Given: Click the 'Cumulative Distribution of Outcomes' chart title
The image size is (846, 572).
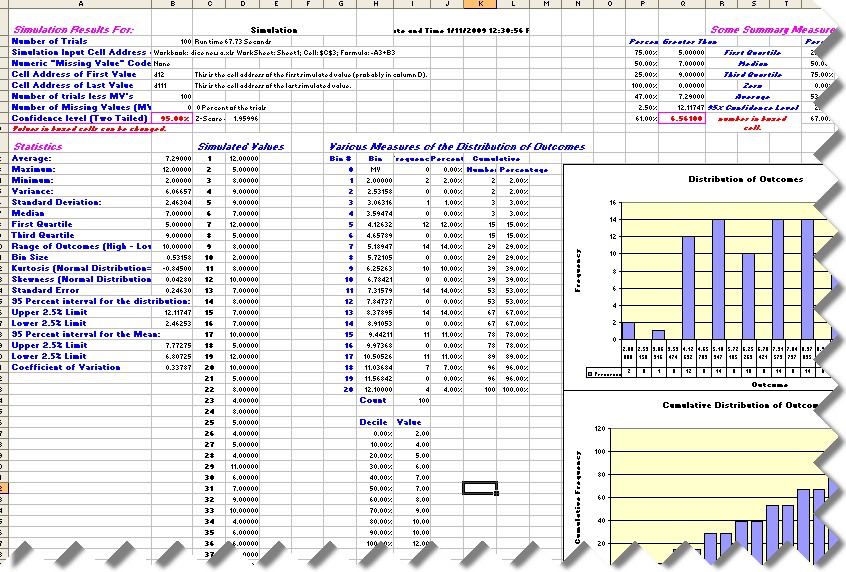Looking at the screenshot, I should pos(742,405).
